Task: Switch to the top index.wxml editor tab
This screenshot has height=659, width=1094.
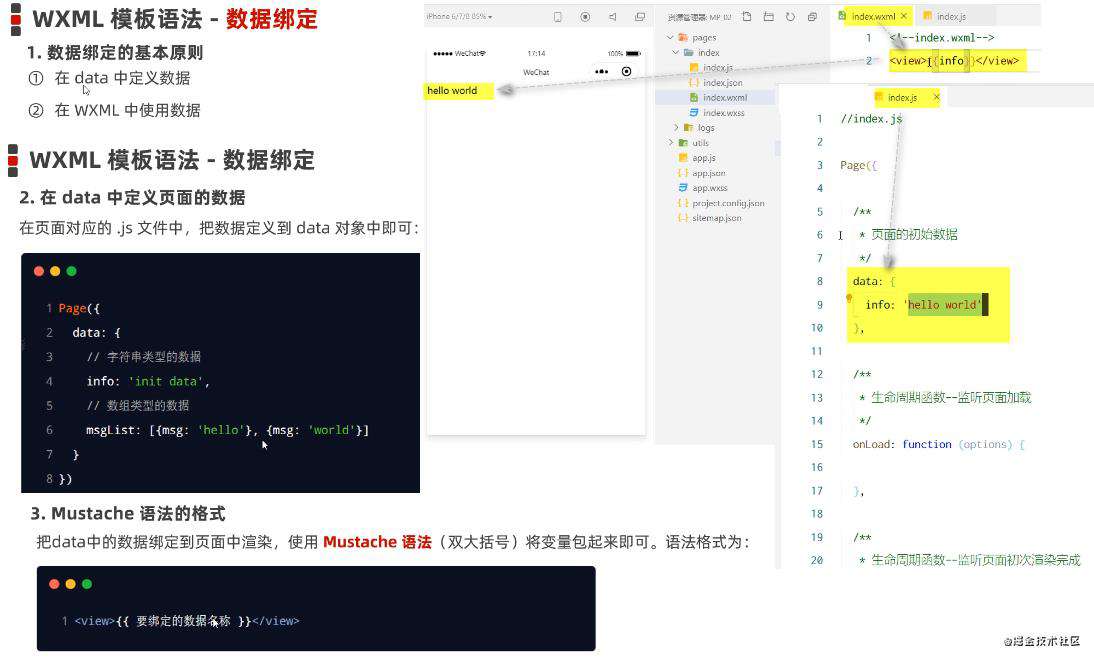Action: tap(873, 16)
